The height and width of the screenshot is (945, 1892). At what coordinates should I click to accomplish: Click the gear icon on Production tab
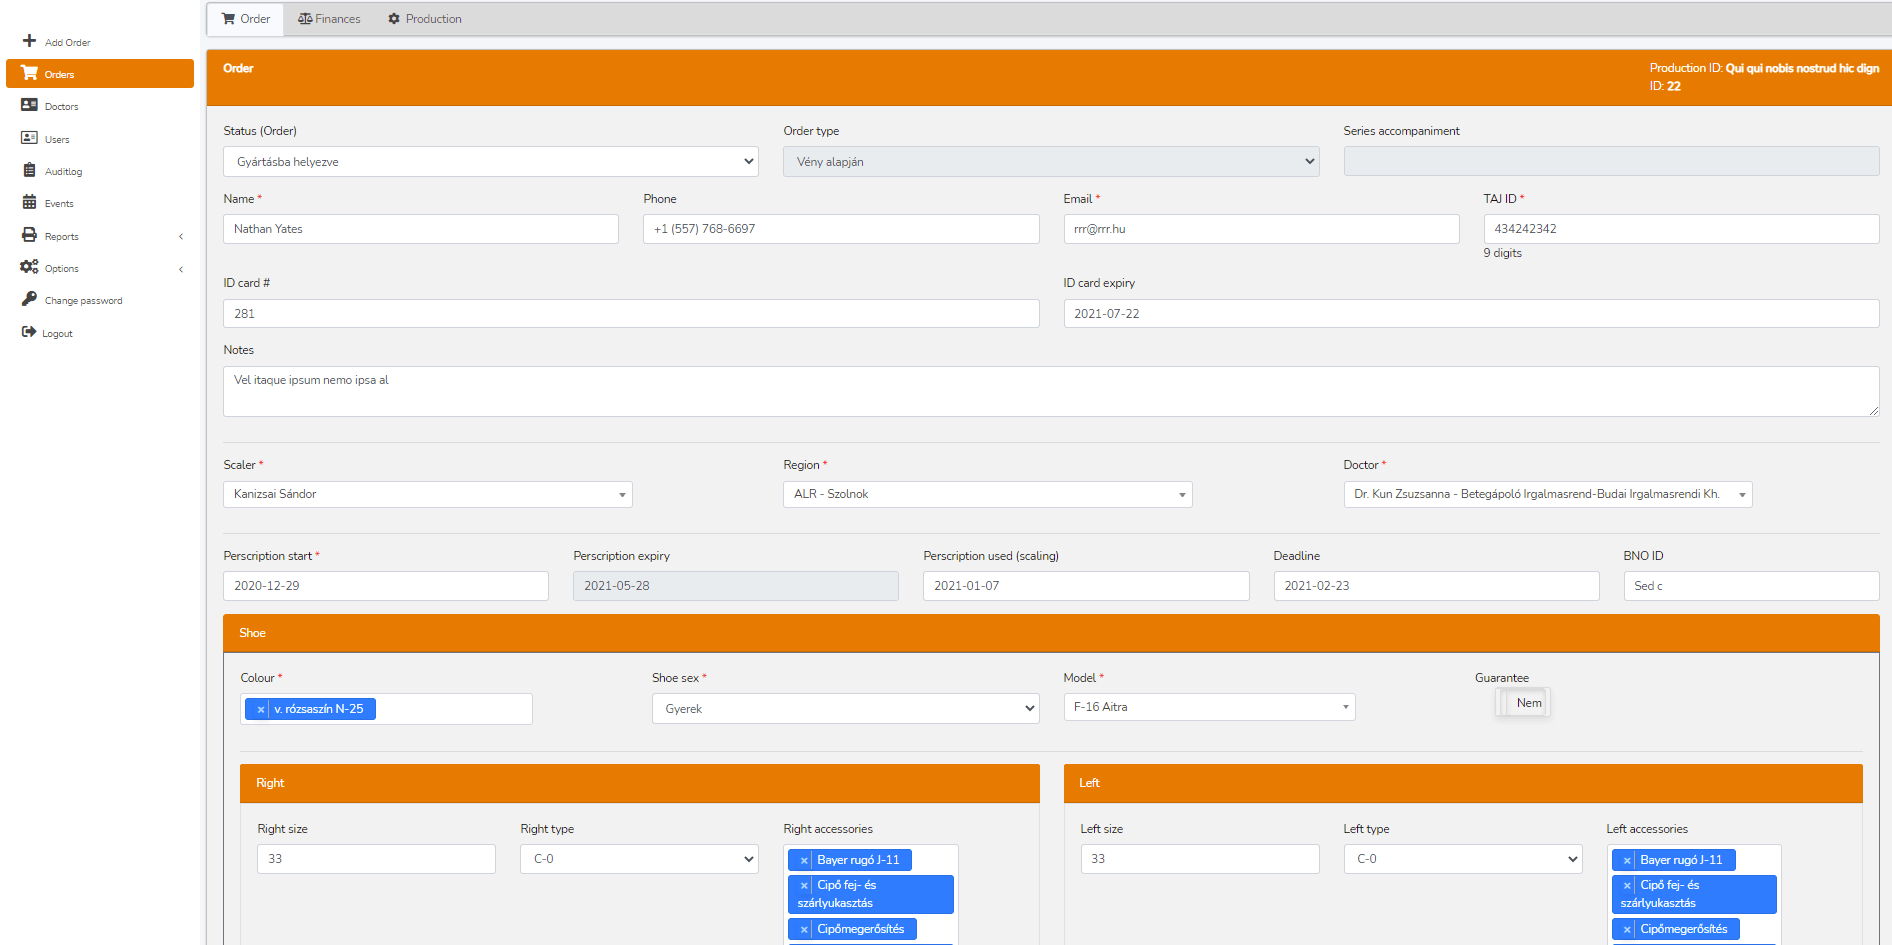click(x=394, y=19)
